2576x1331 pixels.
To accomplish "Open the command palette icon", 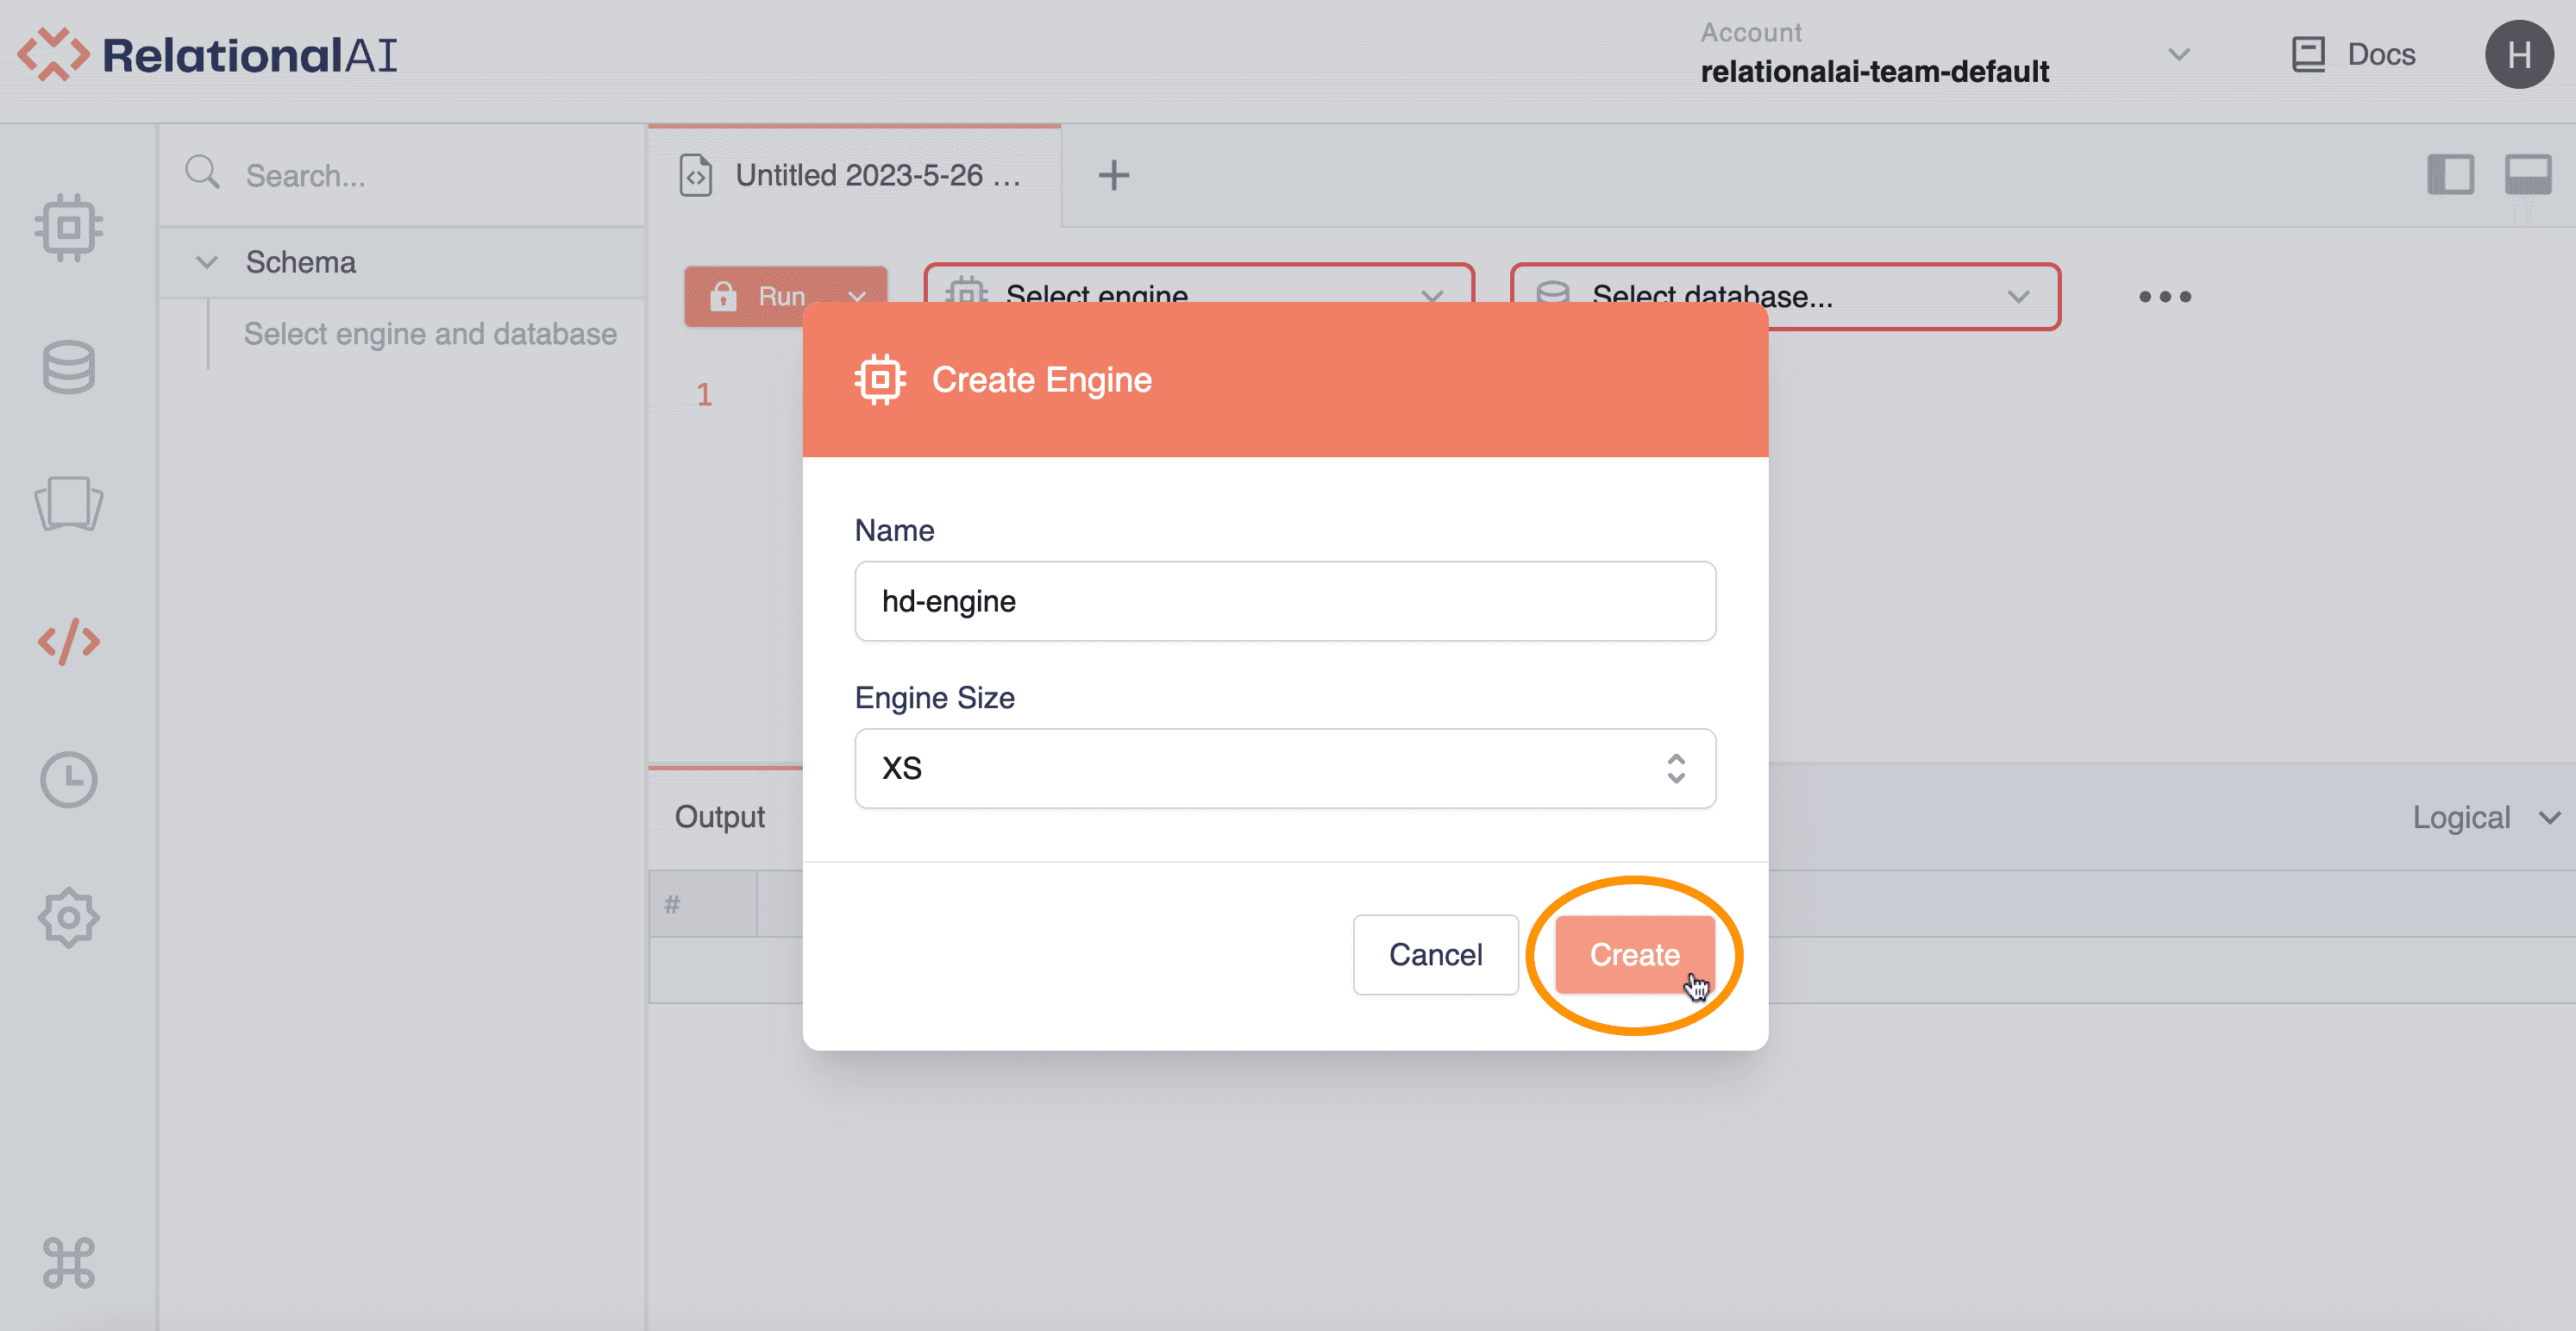I will [x=68, y=1262].
